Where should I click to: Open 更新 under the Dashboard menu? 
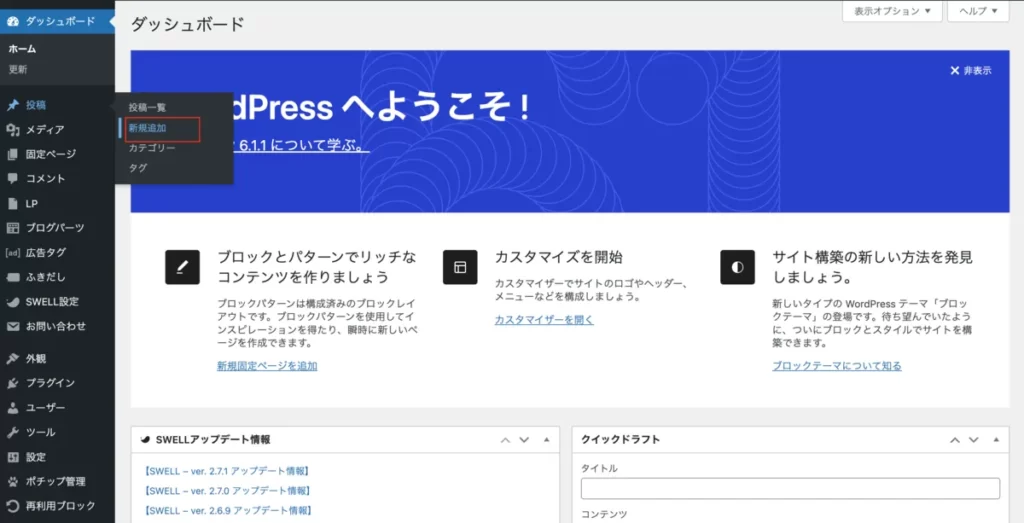tap(18, 69)
